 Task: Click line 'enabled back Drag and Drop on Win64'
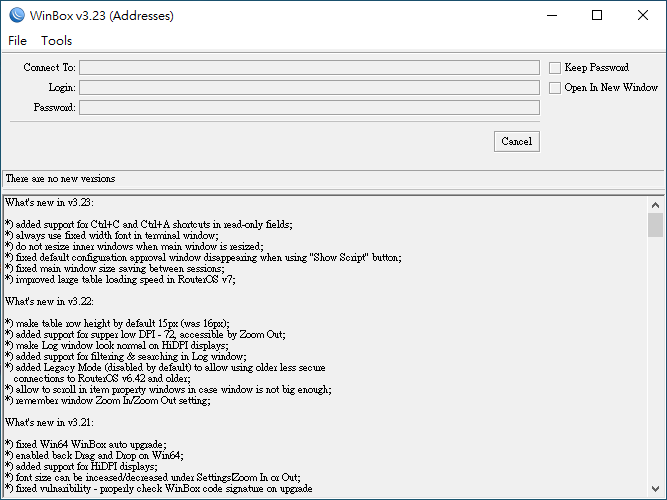[94, 456]
